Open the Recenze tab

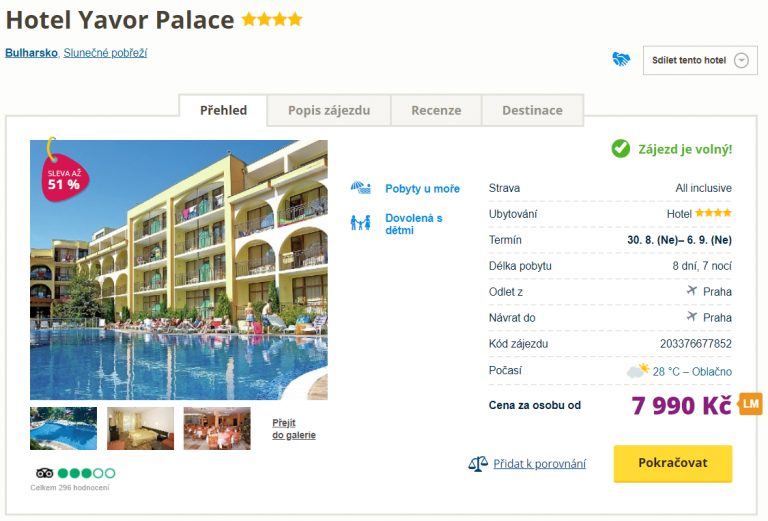(x=436, y=111)
